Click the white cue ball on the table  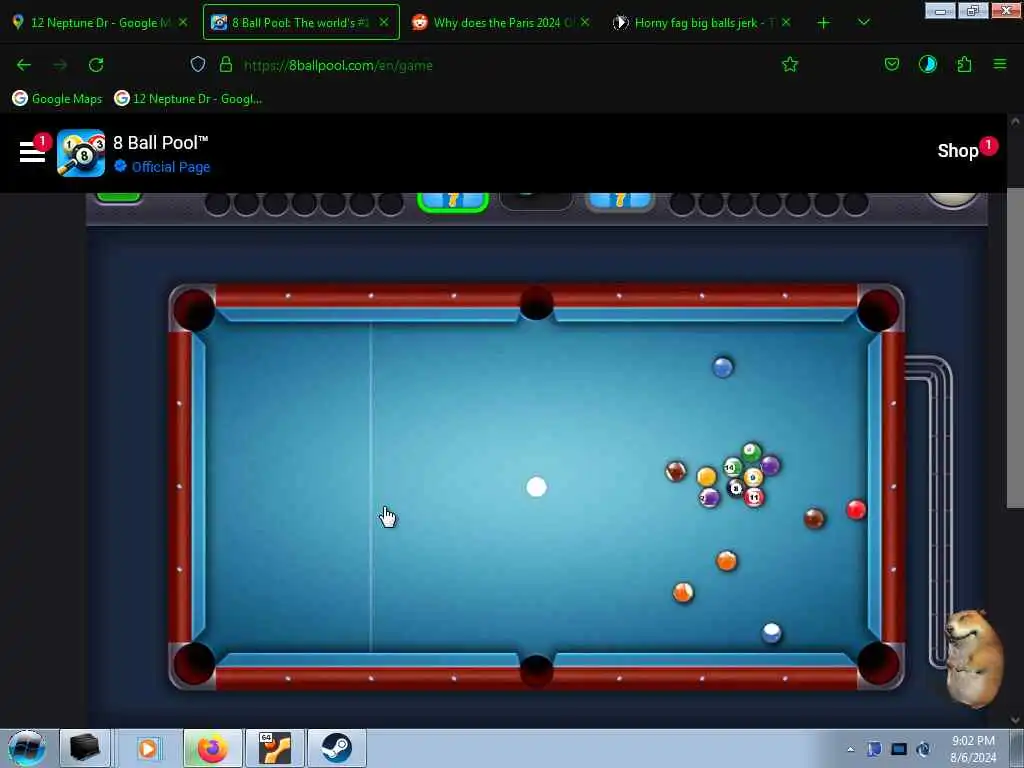click(536, 487)
